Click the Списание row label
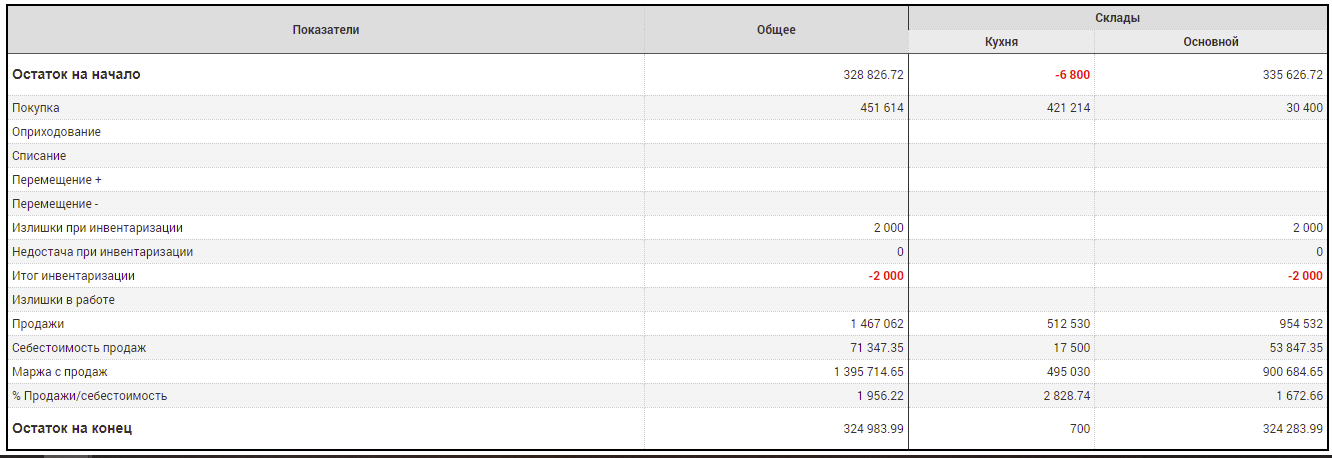This screenshot has height=458, width=1332. (39, 156)
